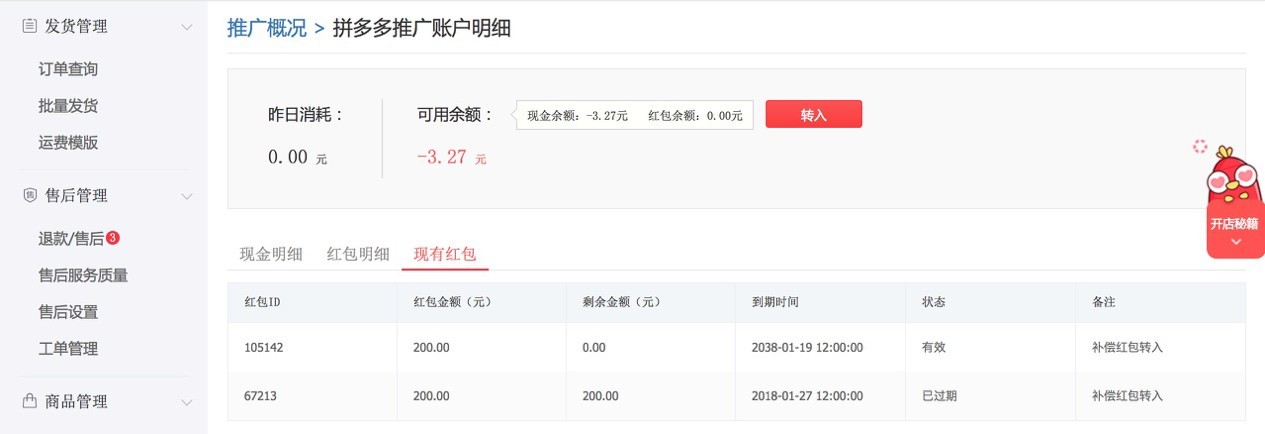Expand the 开店秘籍 arrow below the mascot
Image resolution: width=1265 pixels, height=434 pixels.
tap(1236, 242)
